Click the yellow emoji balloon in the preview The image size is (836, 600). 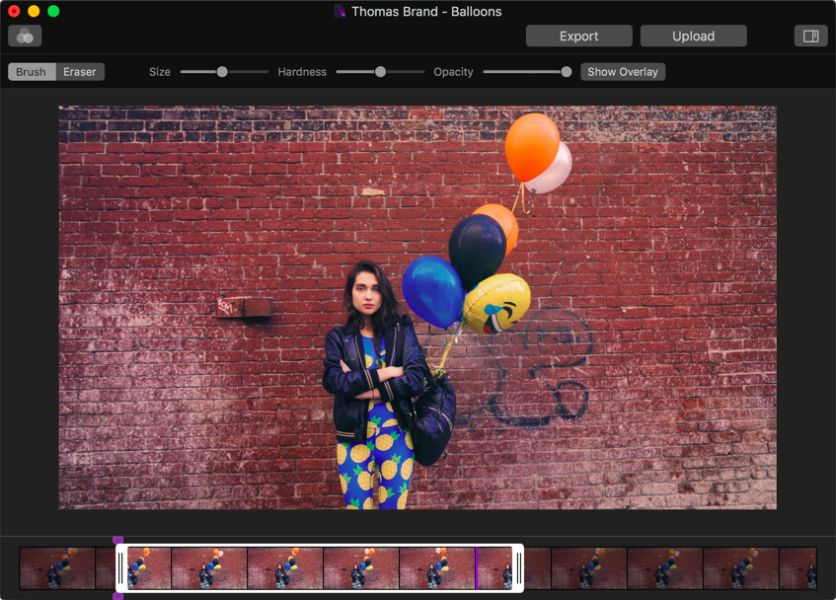coord(497,302)
